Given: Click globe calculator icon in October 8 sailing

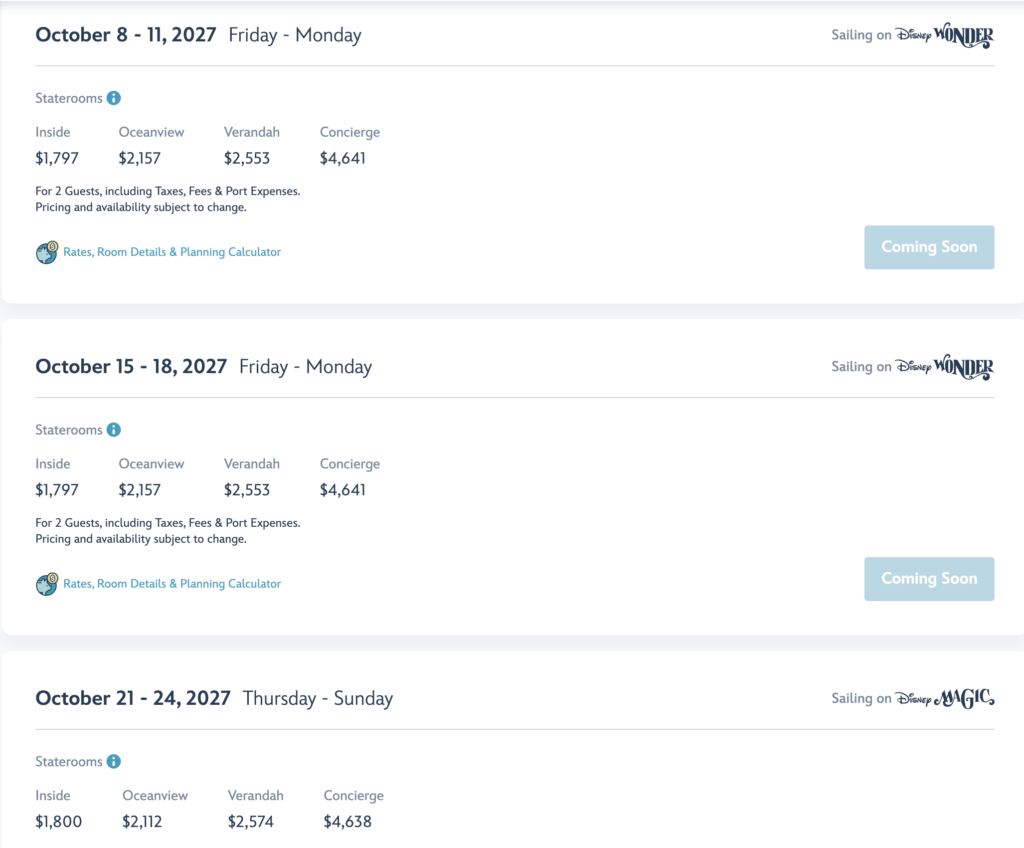Looking at the screenshot, I should [x=47, y=252].
